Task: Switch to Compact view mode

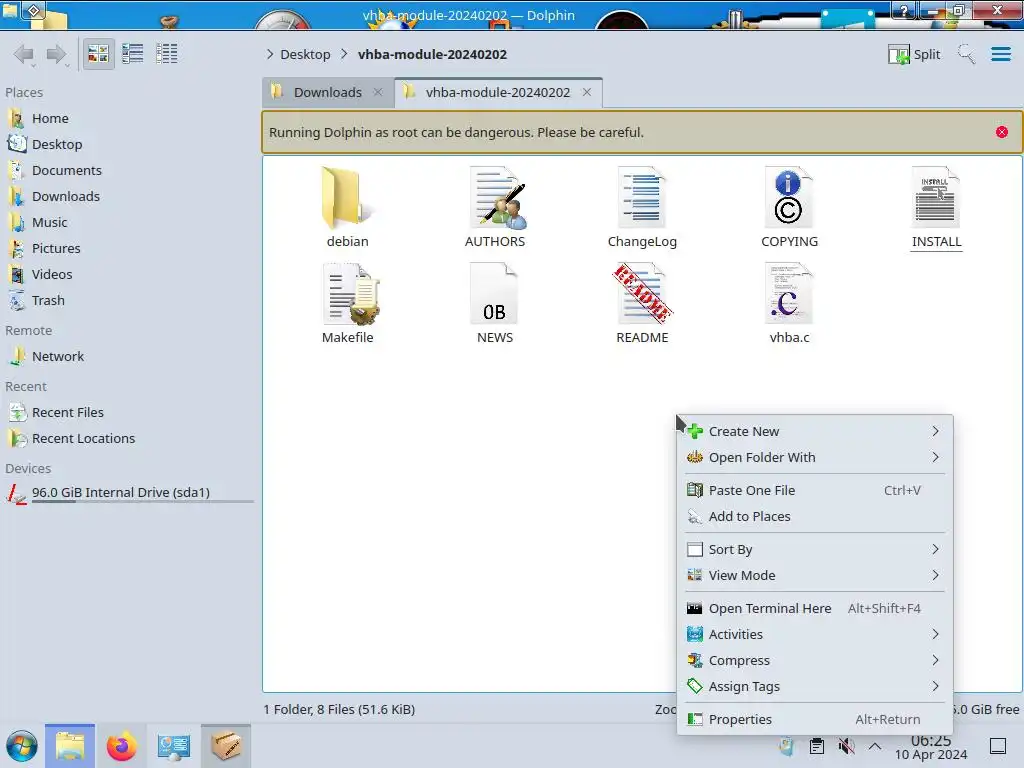Action: tap(133, 54)
